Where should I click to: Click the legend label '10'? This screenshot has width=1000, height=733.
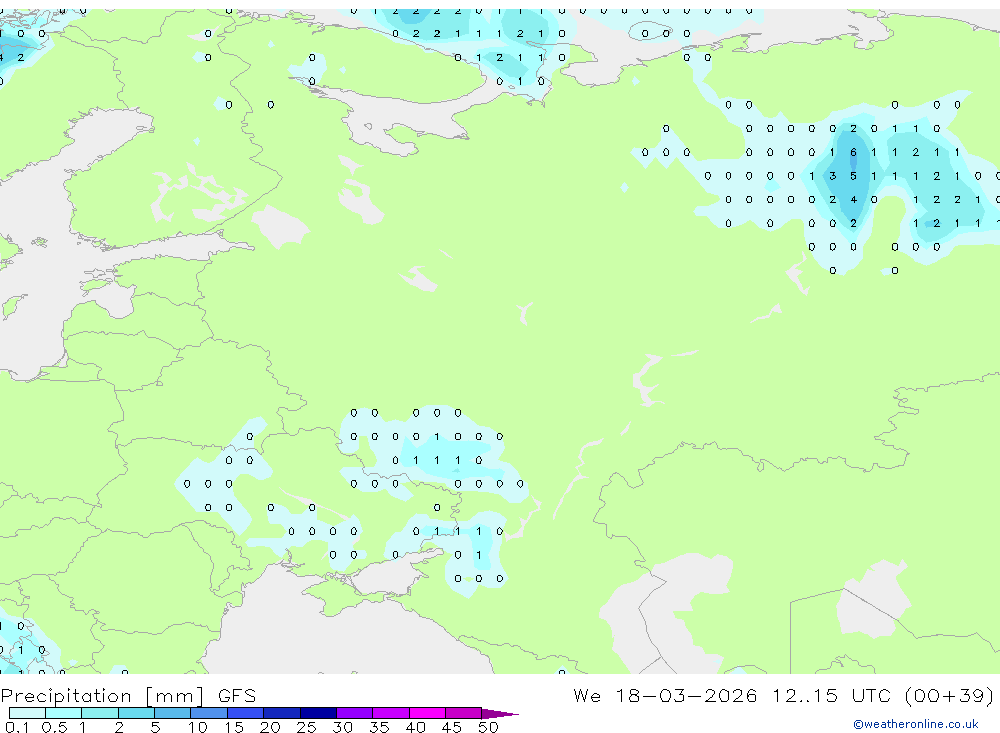point(198,727)
